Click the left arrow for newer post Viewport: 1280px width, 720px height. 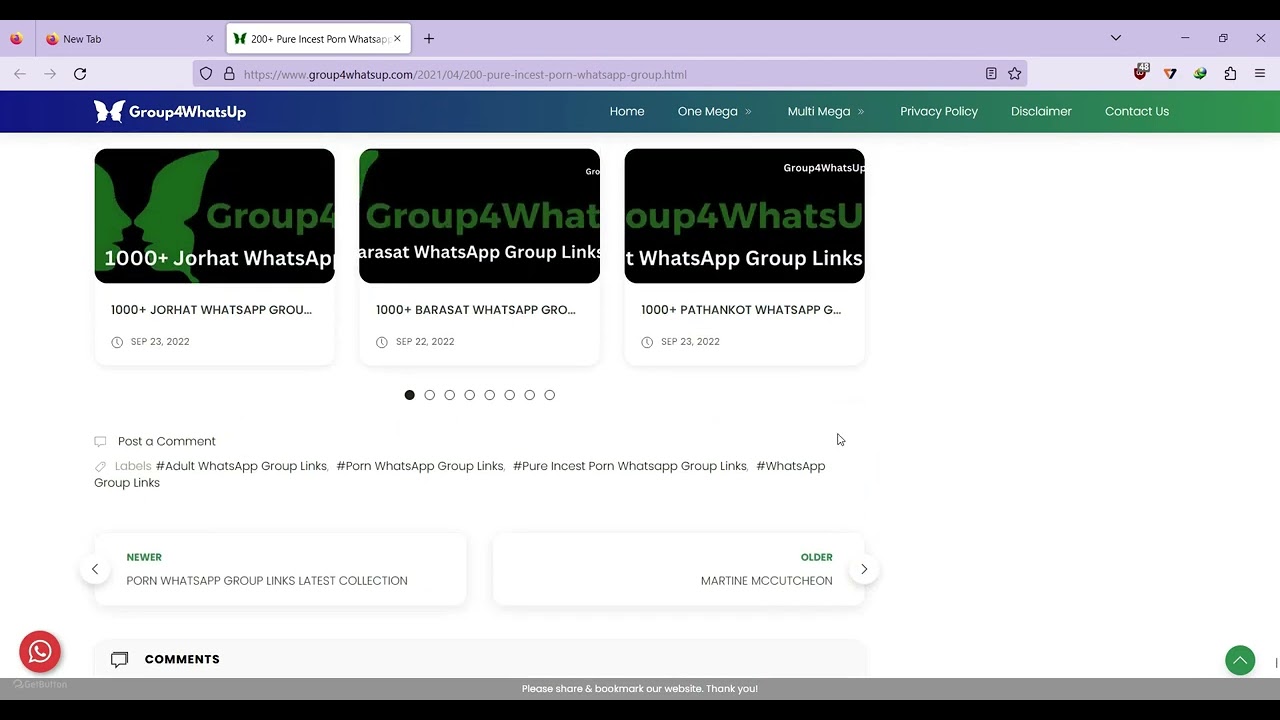pyautogui.click(x=95, y=569)
